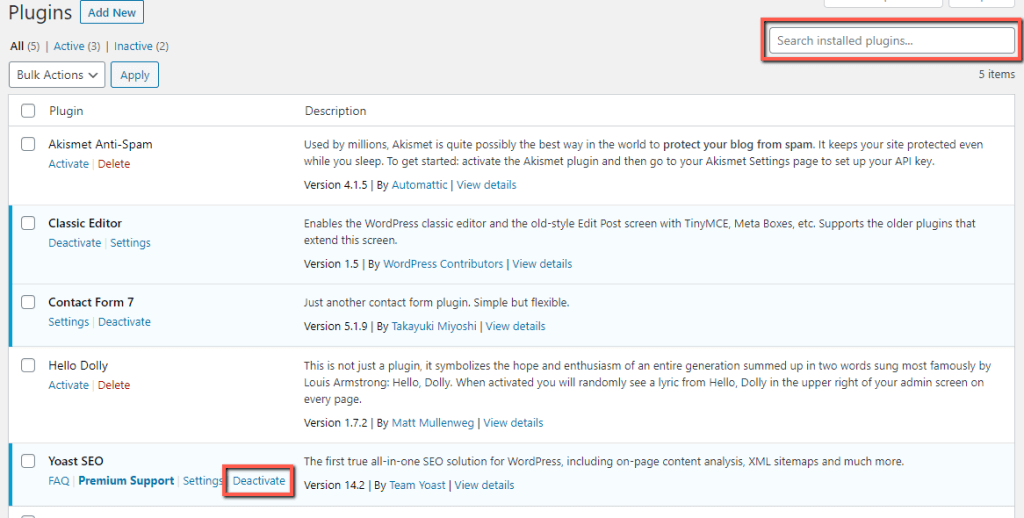Viewport: 1024px width, 518px height.
Task: Focus the Search installed plugins field
Action: point(891,40)
